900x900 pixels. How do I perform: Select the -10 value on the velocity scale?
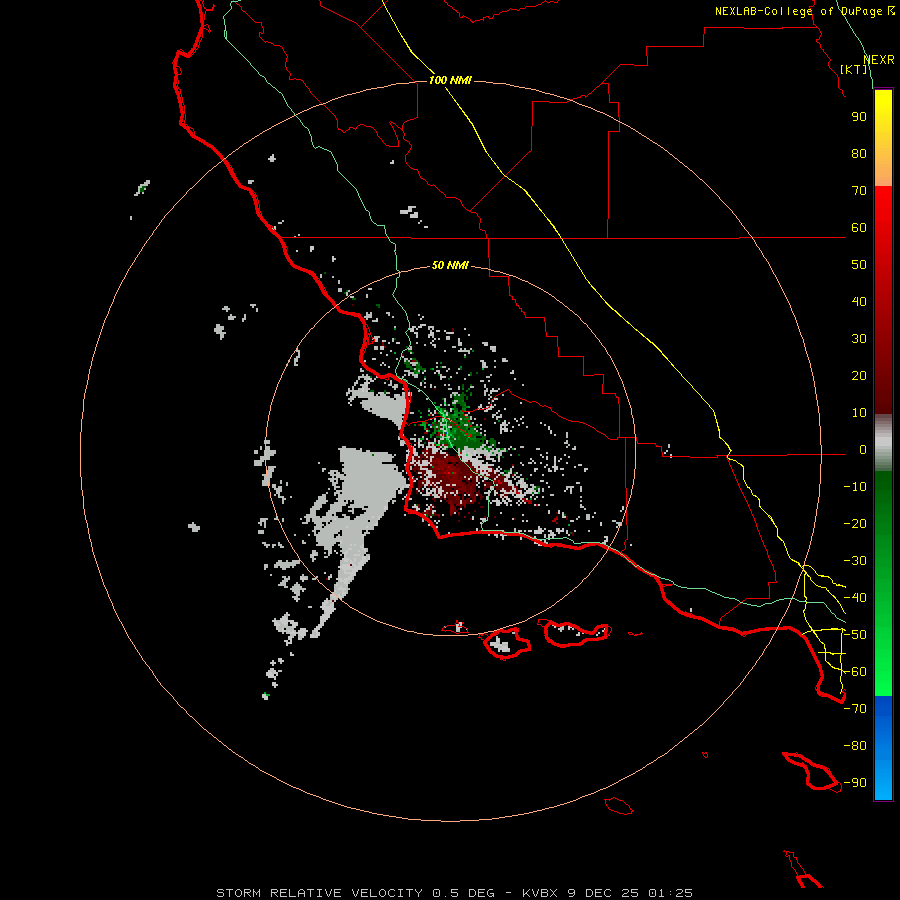[855, 487]
